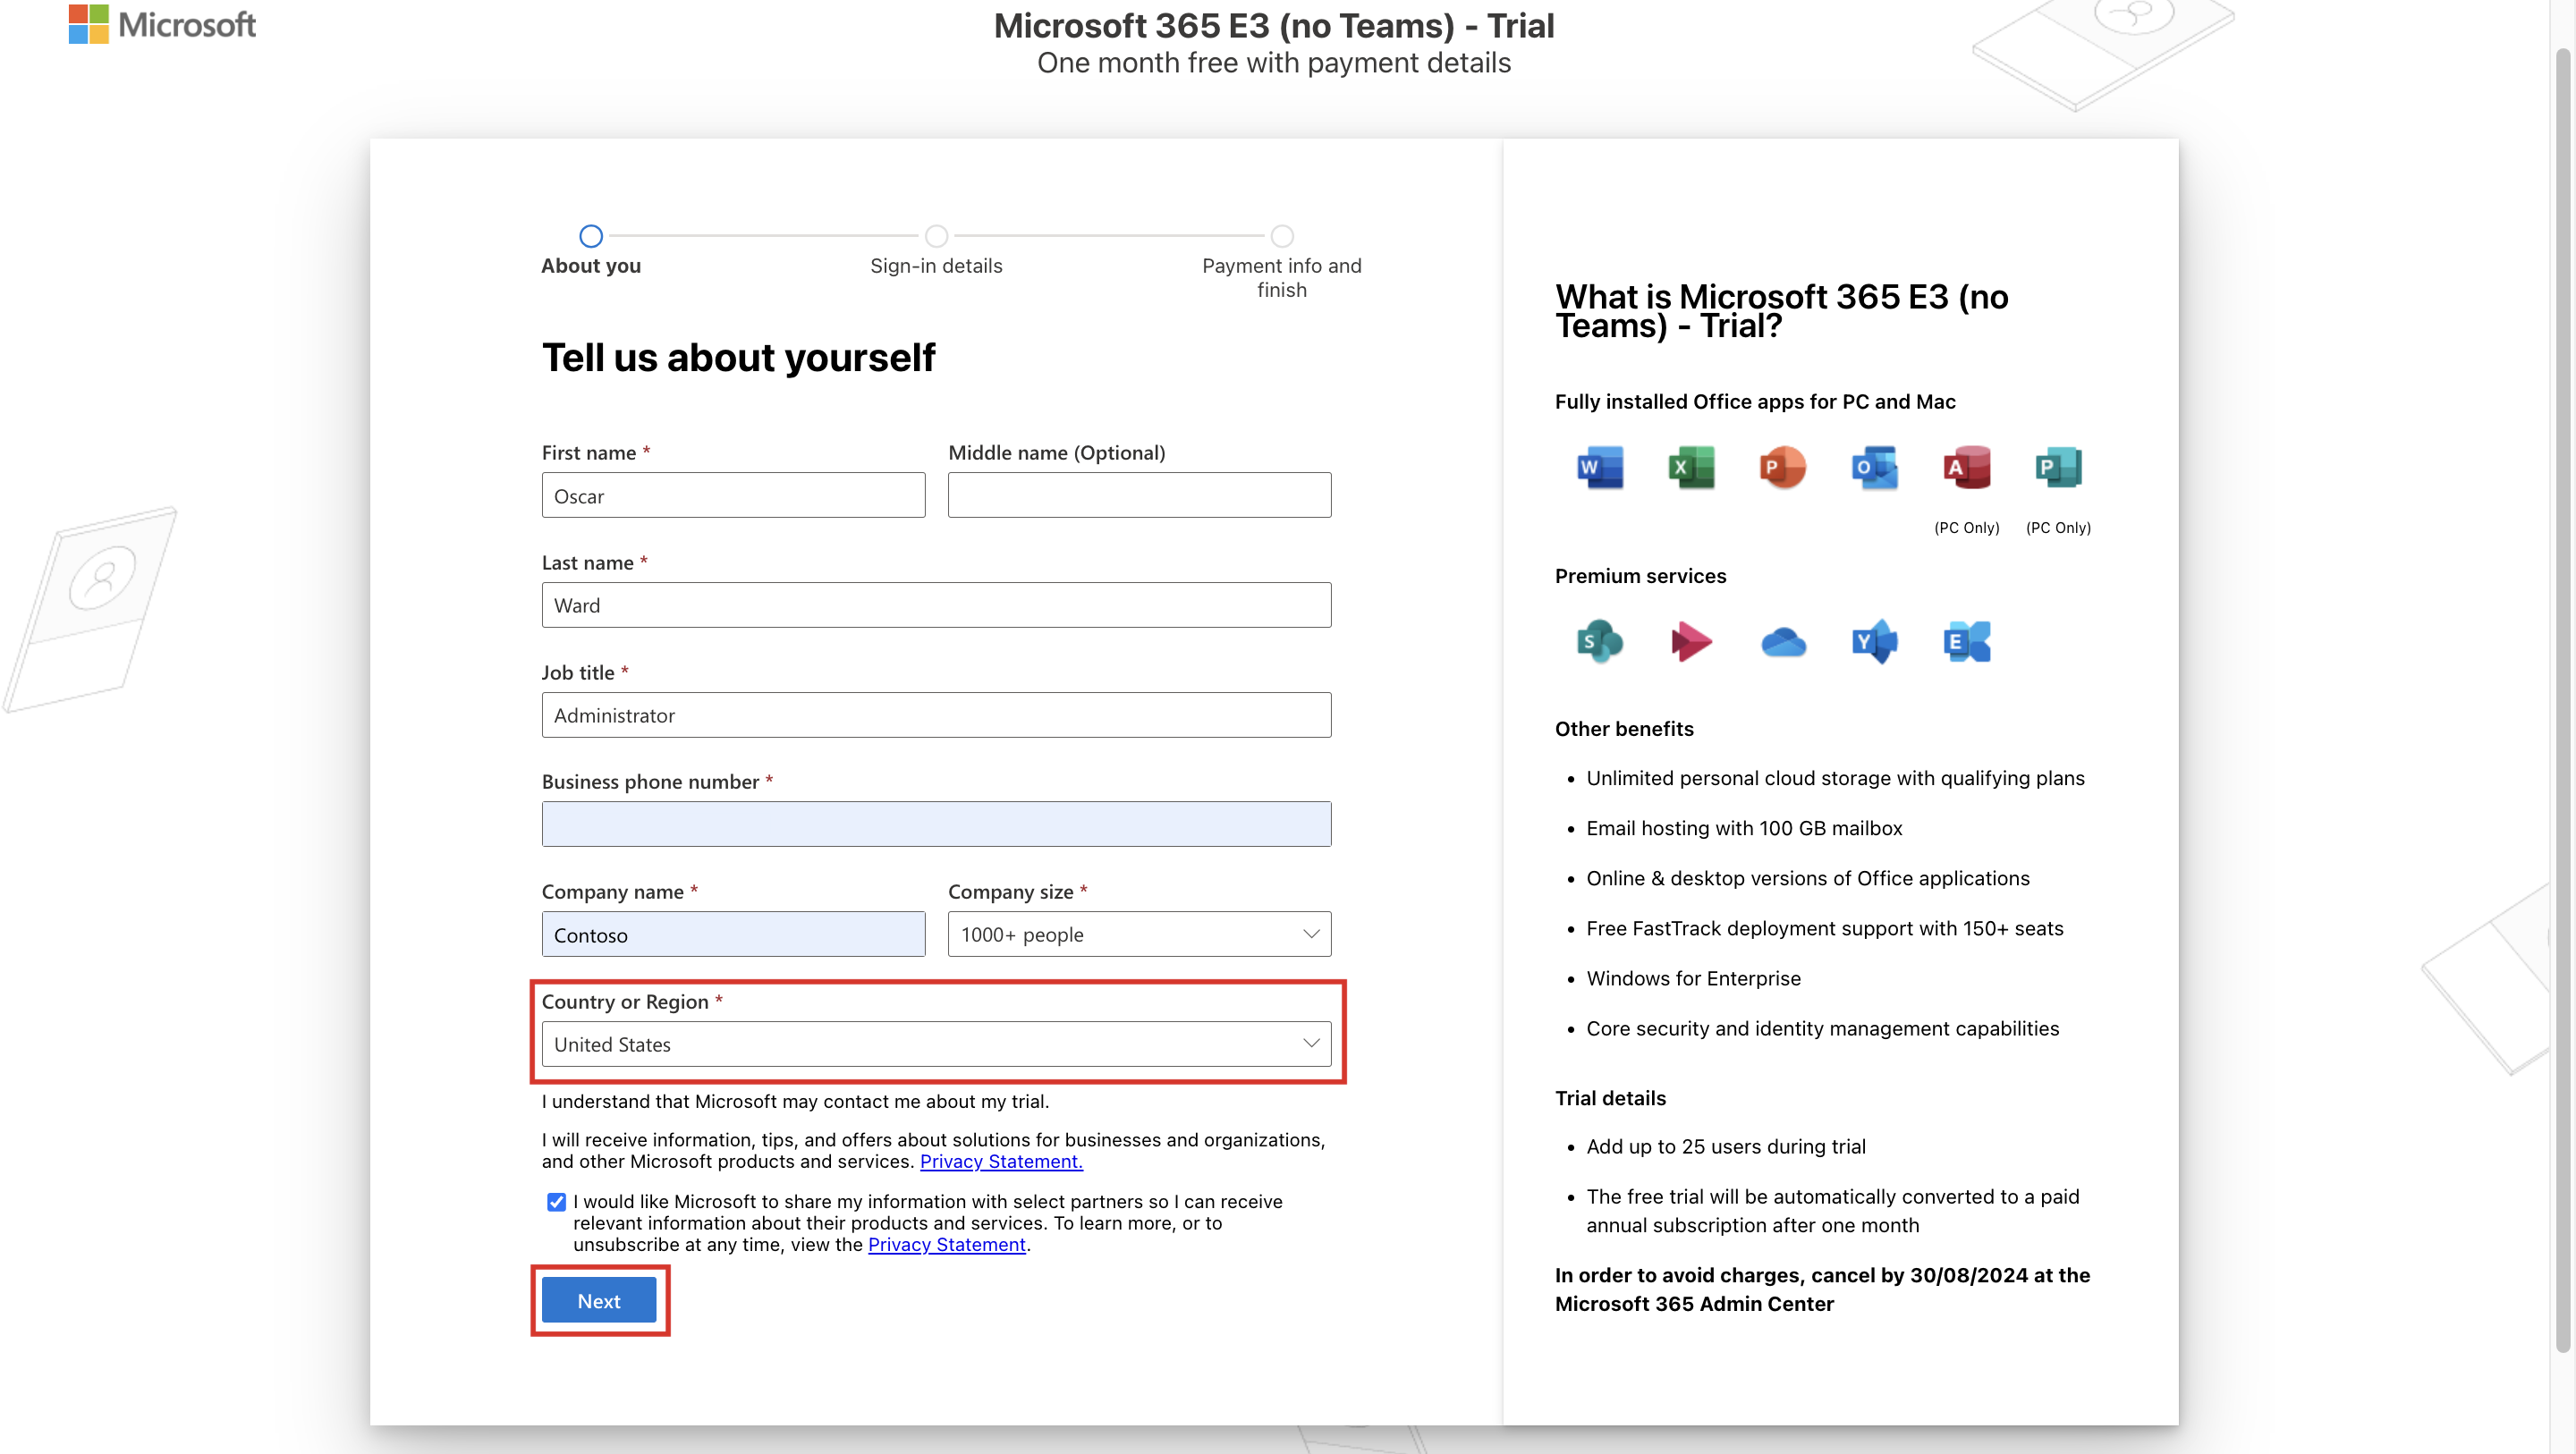The width and height of the screenshot is (2576, 1454).
Task: Click the Publisher app icon
Action: point(2058,467)
